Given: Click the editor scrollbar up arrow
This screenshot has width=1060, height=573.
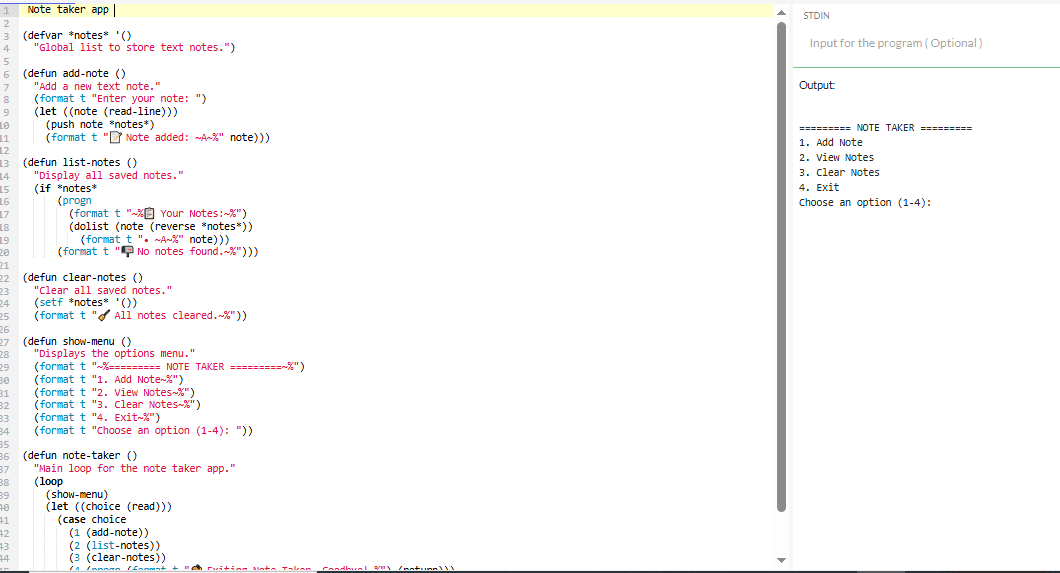Looking at the screenshot, I should [x=782, y=11].
